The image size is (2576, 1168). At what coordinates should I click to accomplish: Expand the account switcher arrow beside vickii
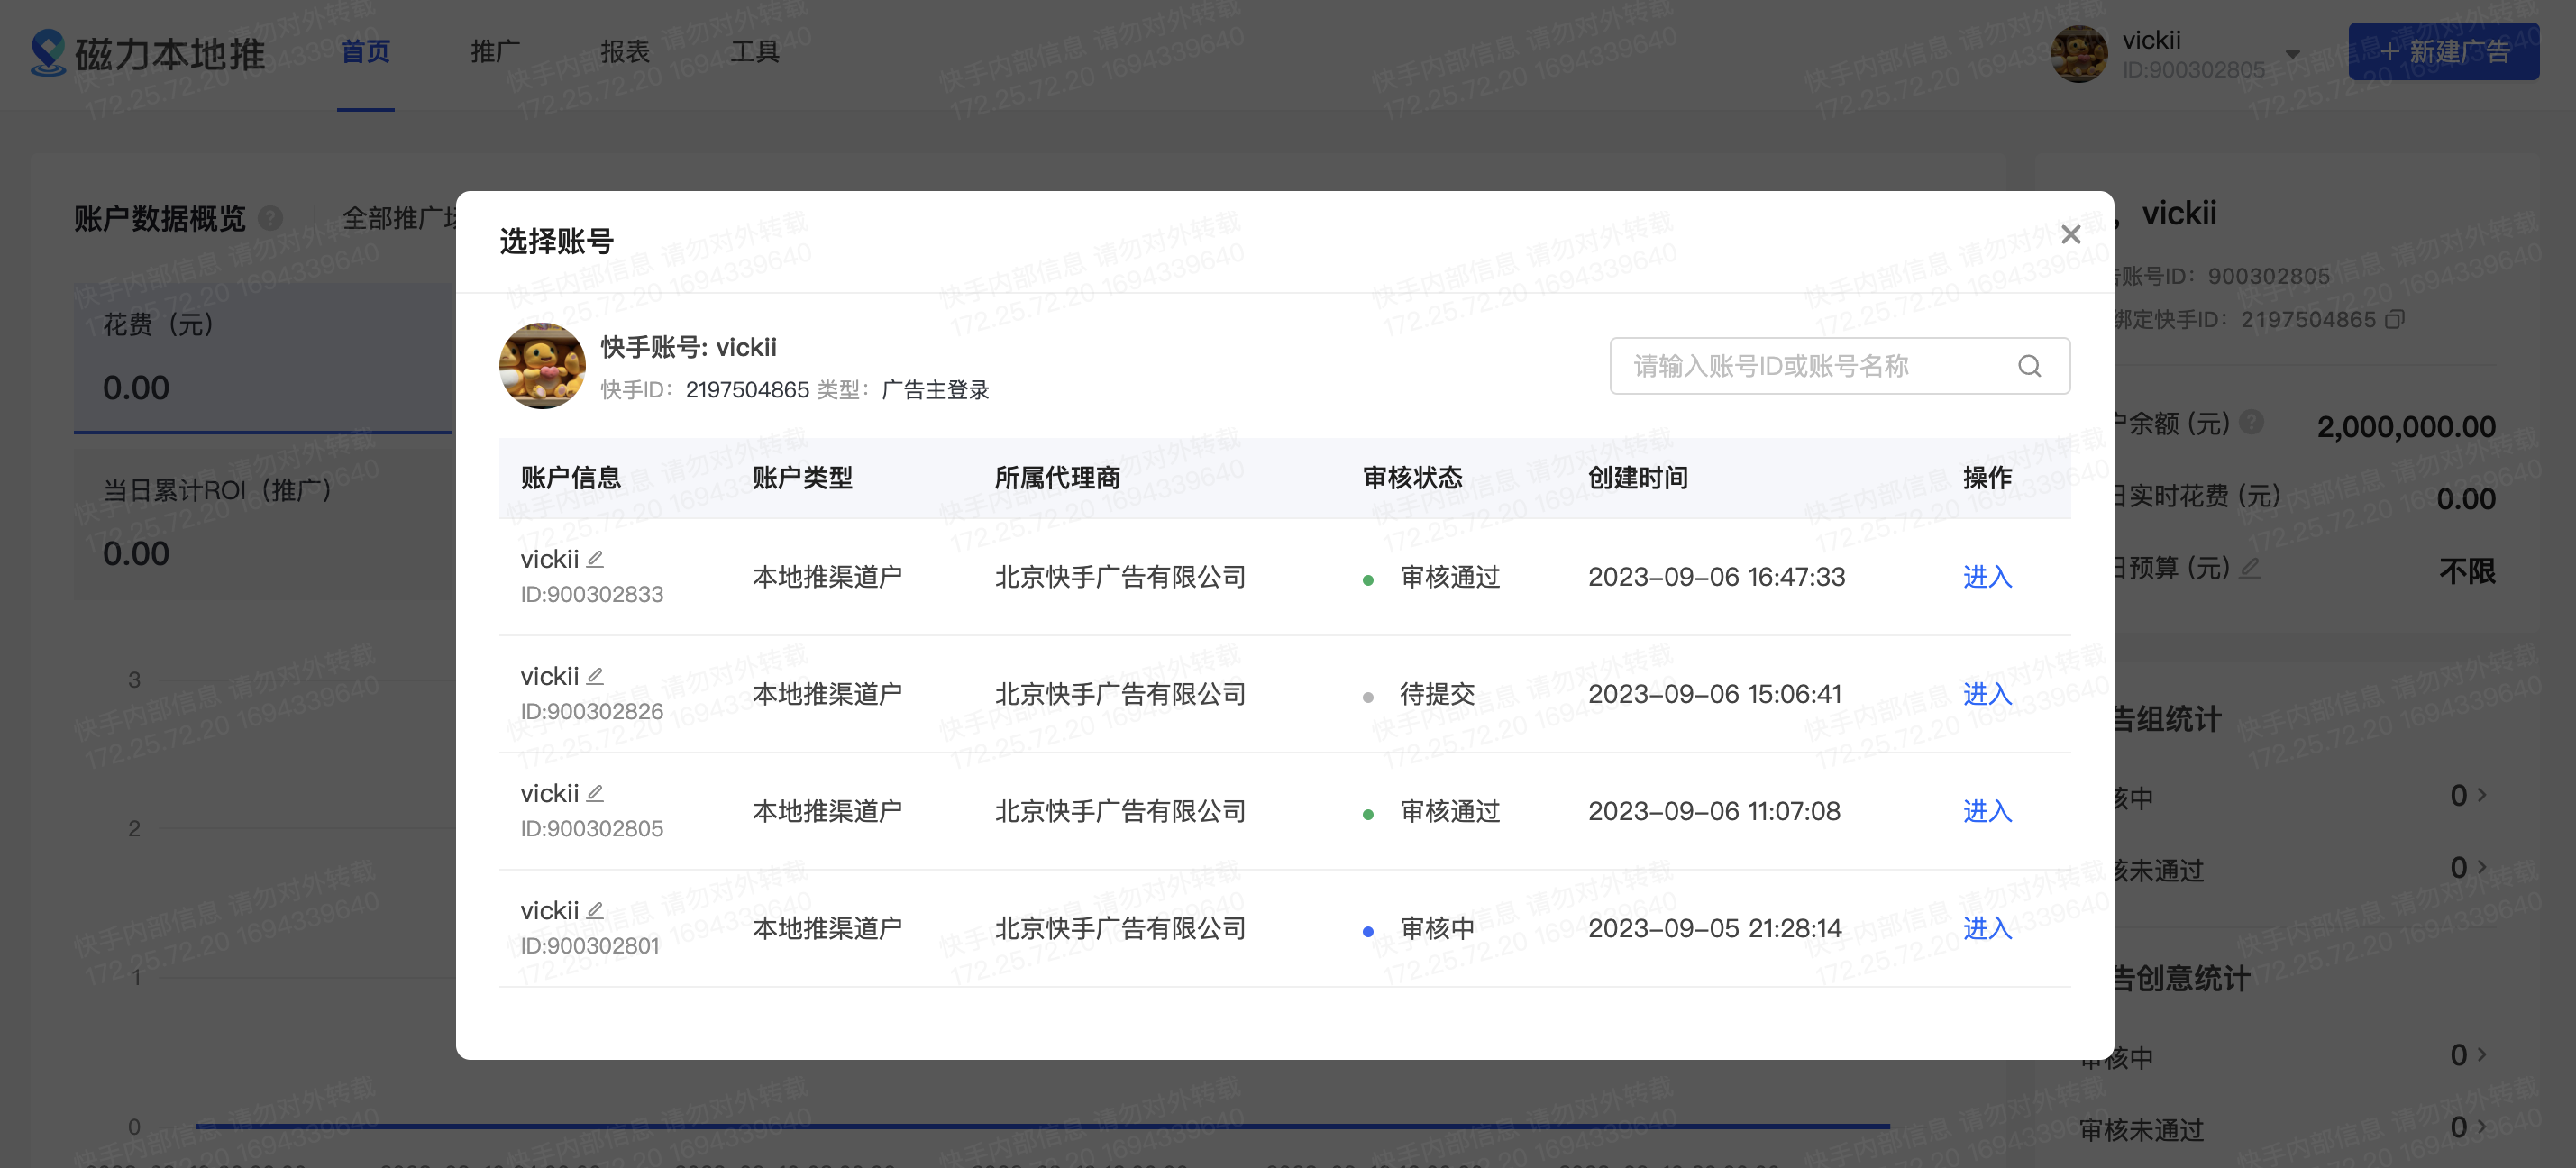(2292, 52)
